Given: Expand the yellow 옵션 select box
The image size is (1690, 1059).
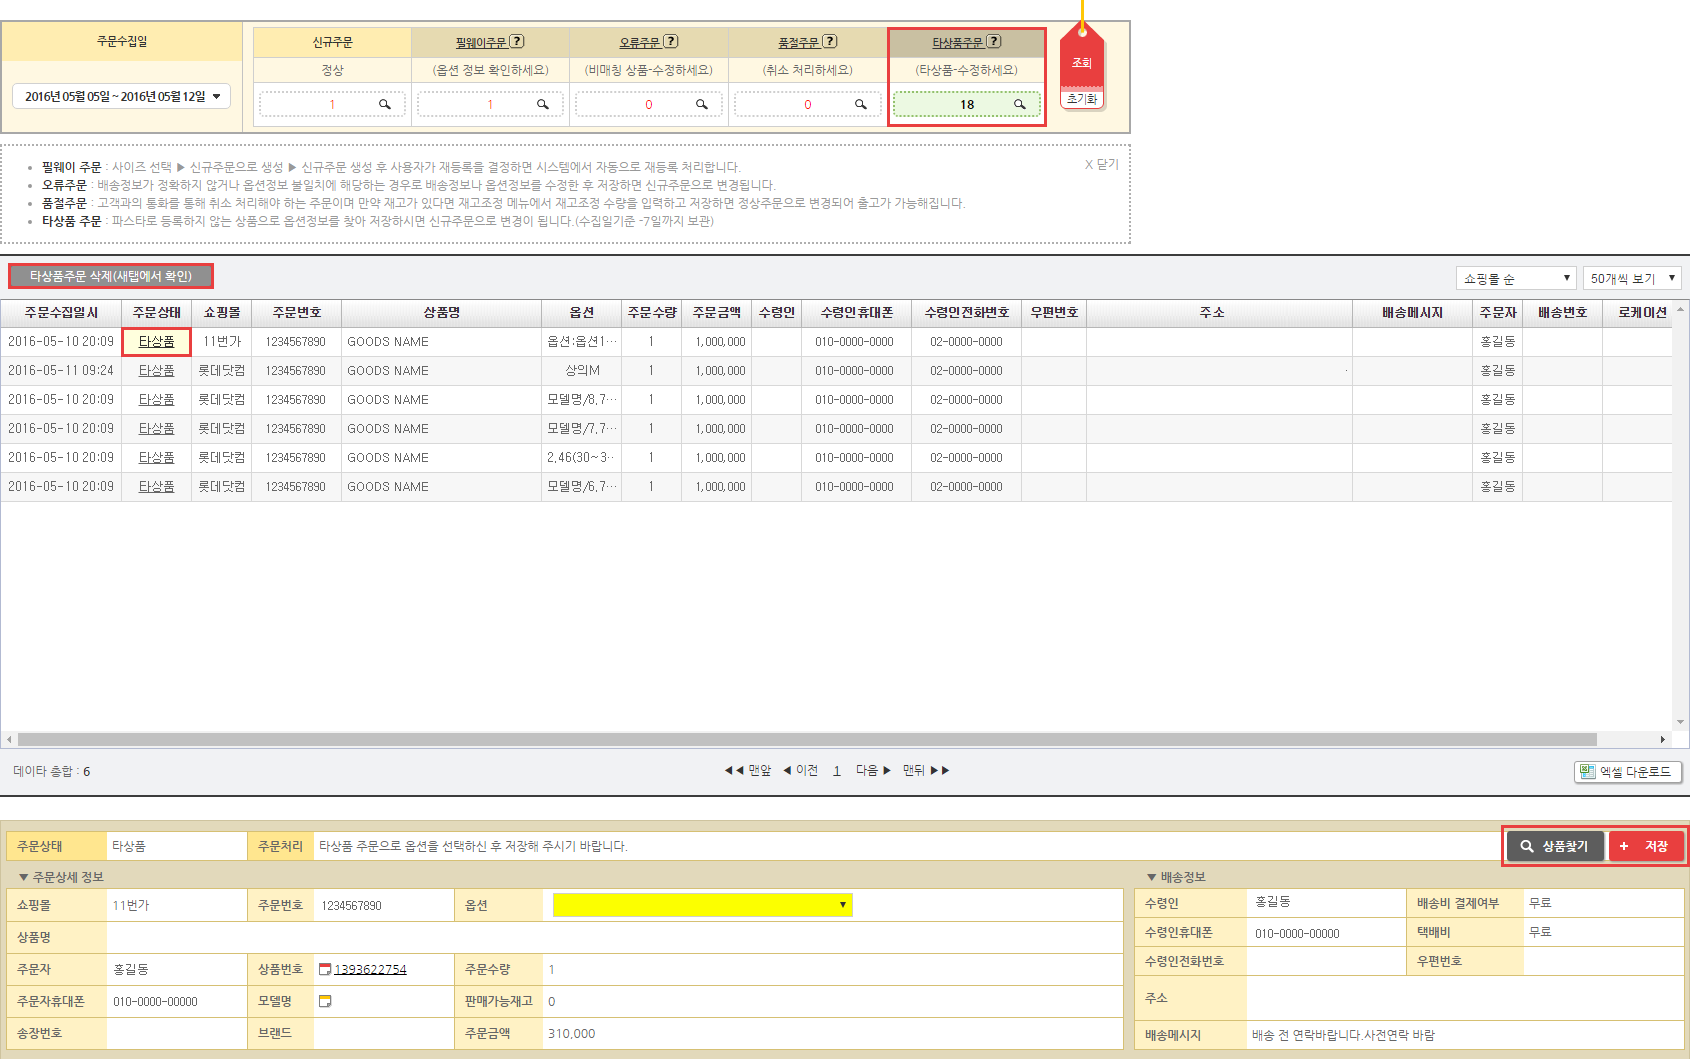Looking at the screenshot, I should (702, 905).
